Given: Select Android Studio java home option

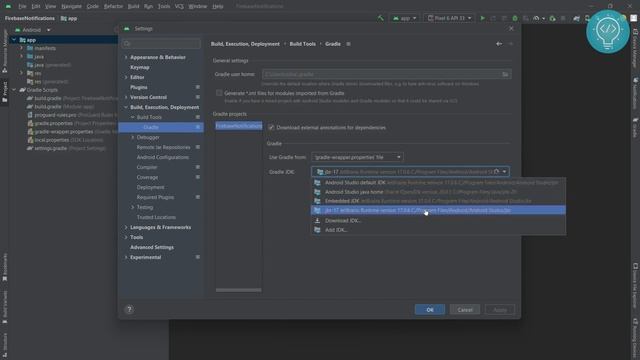Looking at the screenshot, I should click(438, 192).
